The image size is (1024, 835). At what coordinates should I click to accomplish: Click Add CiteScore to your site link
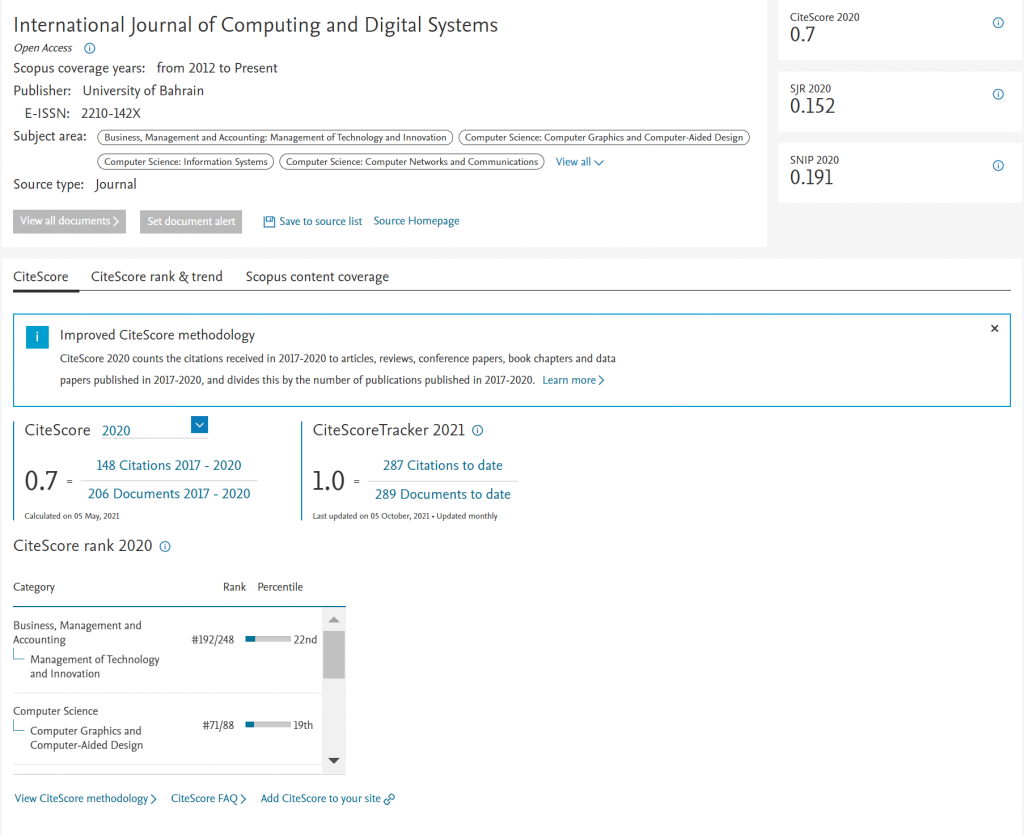click(x=327, y=799)
